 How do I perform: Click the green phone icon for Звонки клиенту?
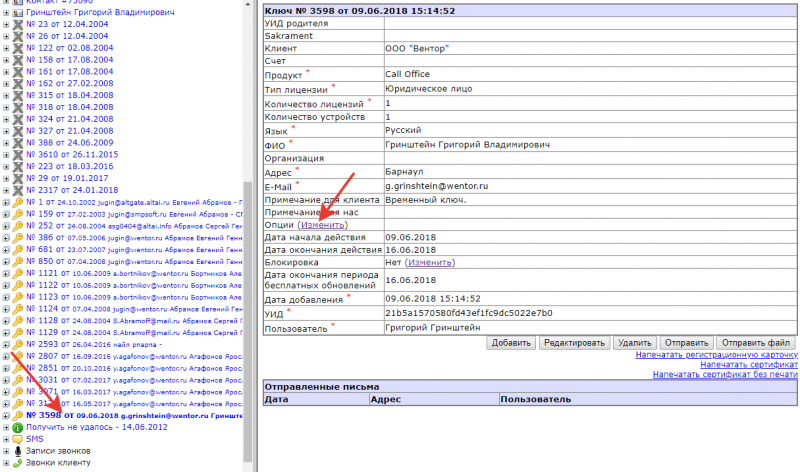point(18,463)
